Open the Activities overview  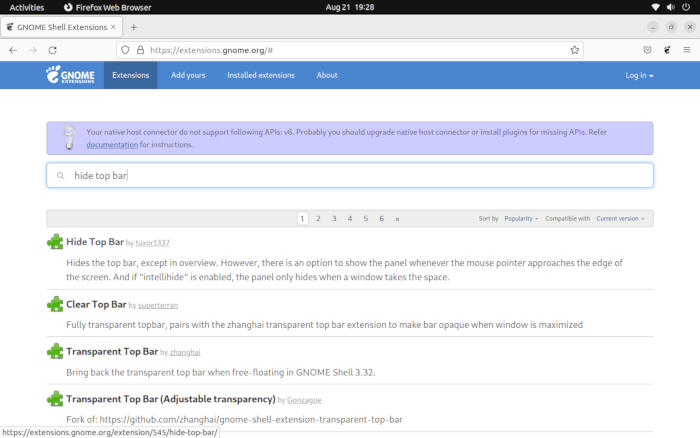coord(27,7)
